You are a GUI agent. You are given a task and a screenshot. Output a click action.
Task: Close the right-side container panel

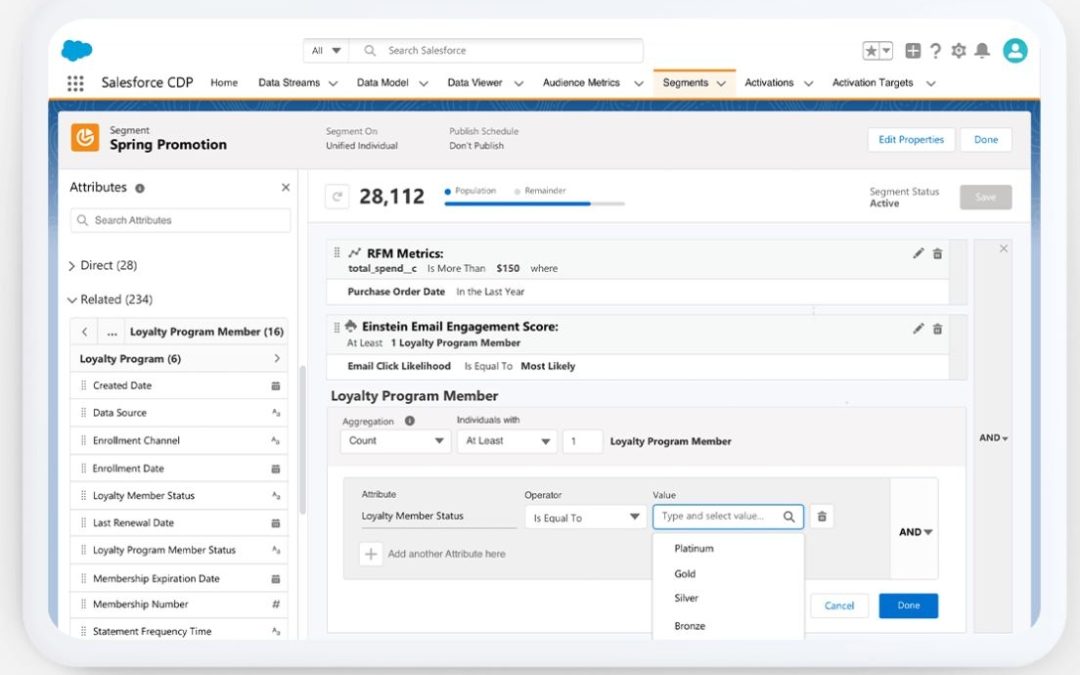(1004, 249)
